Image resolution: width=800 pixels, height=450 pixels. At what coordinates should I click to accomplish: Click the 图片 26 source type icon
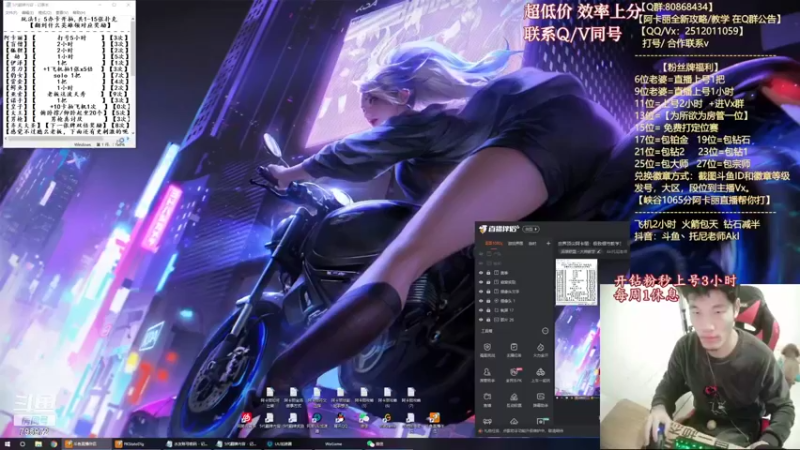[496, 319]
